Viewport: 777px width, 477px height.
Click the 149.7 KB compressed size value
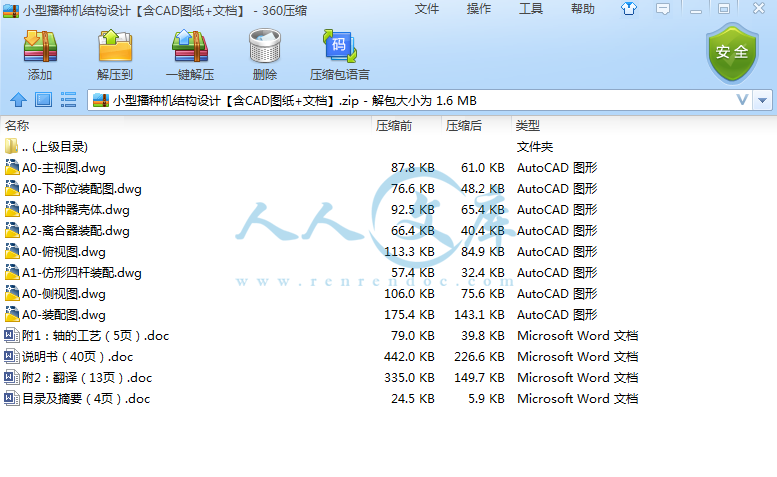point(479,377)
